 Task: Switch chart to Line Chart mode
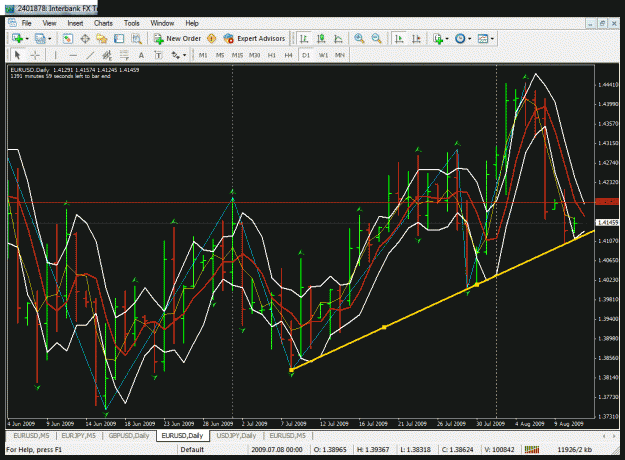(338, 39)
